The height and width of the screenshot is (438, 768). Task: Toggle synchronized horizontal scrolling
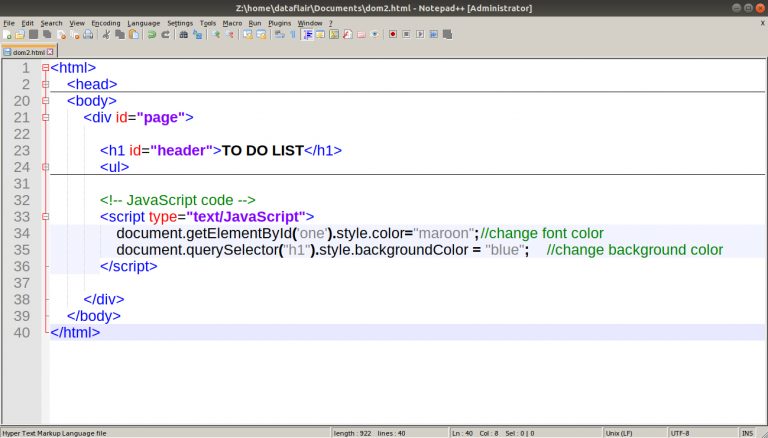(261, 34)
